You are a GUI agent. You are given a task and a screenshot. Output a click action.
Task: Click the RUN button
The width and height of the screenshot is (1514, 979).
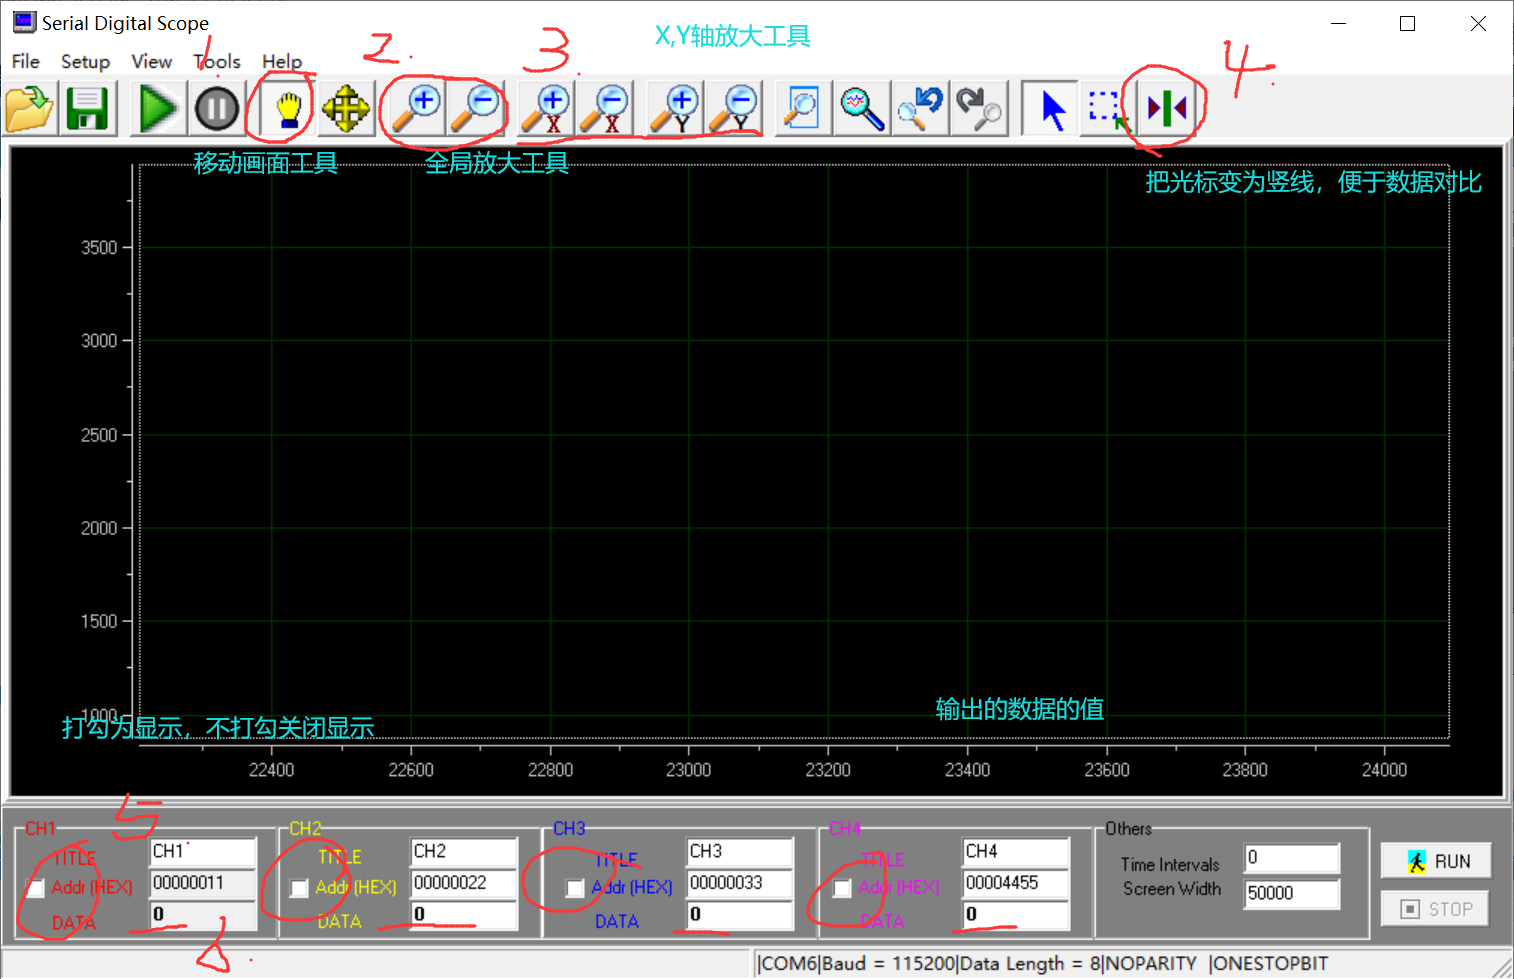(x=1436, y=860)
